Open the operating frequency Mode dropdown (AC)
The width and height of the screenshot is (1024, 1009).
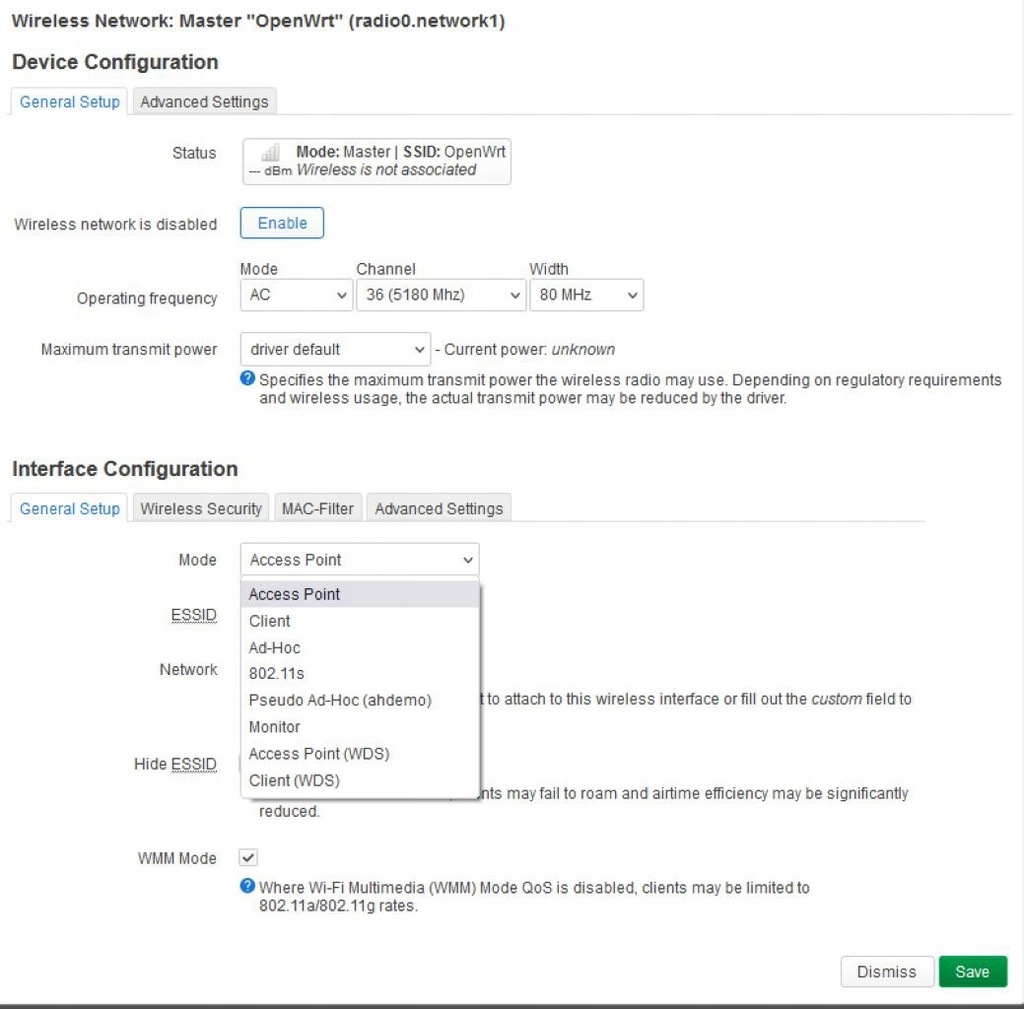click(x=296, y=295)
